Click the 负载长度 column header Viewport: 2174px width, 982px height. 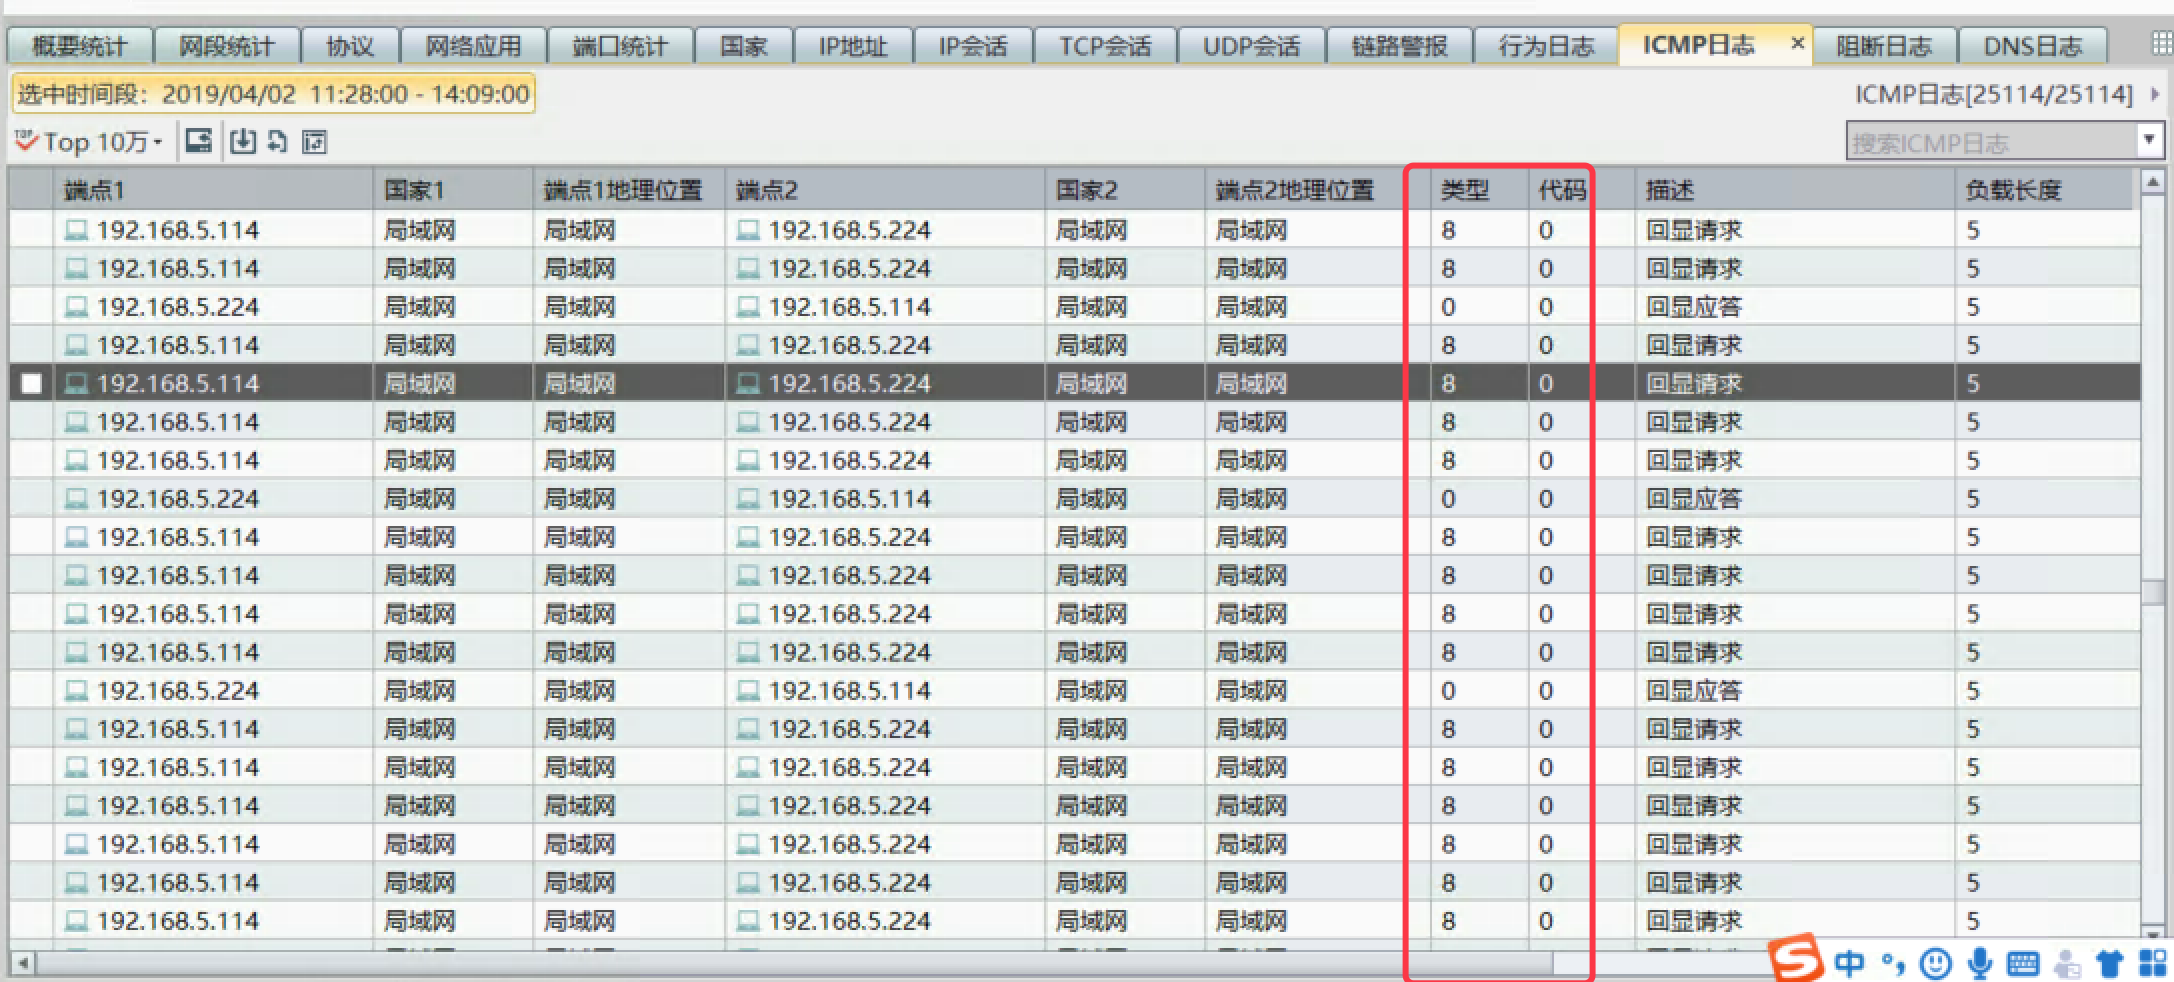coord(2012,189)
